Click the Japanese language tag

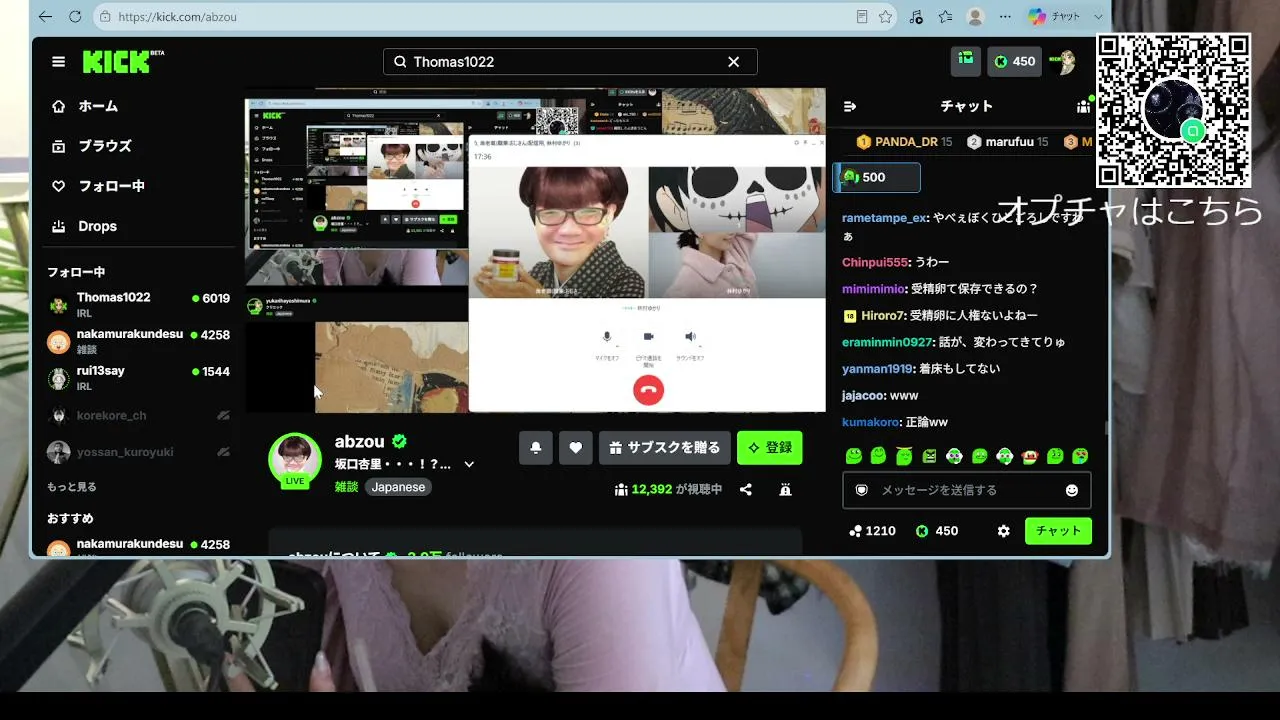pos(398,487)
